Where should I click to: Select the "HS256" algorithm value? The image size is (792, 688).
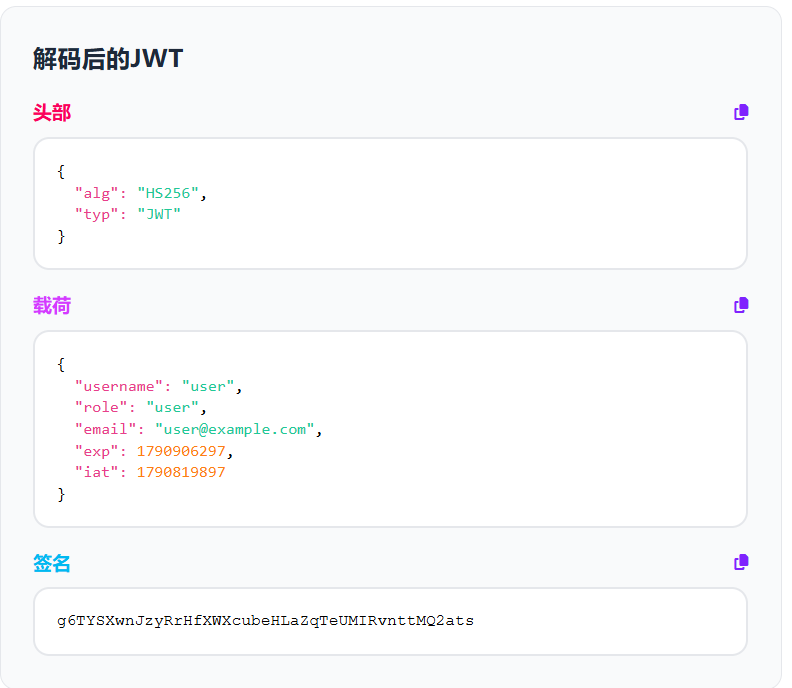(168, 193)
